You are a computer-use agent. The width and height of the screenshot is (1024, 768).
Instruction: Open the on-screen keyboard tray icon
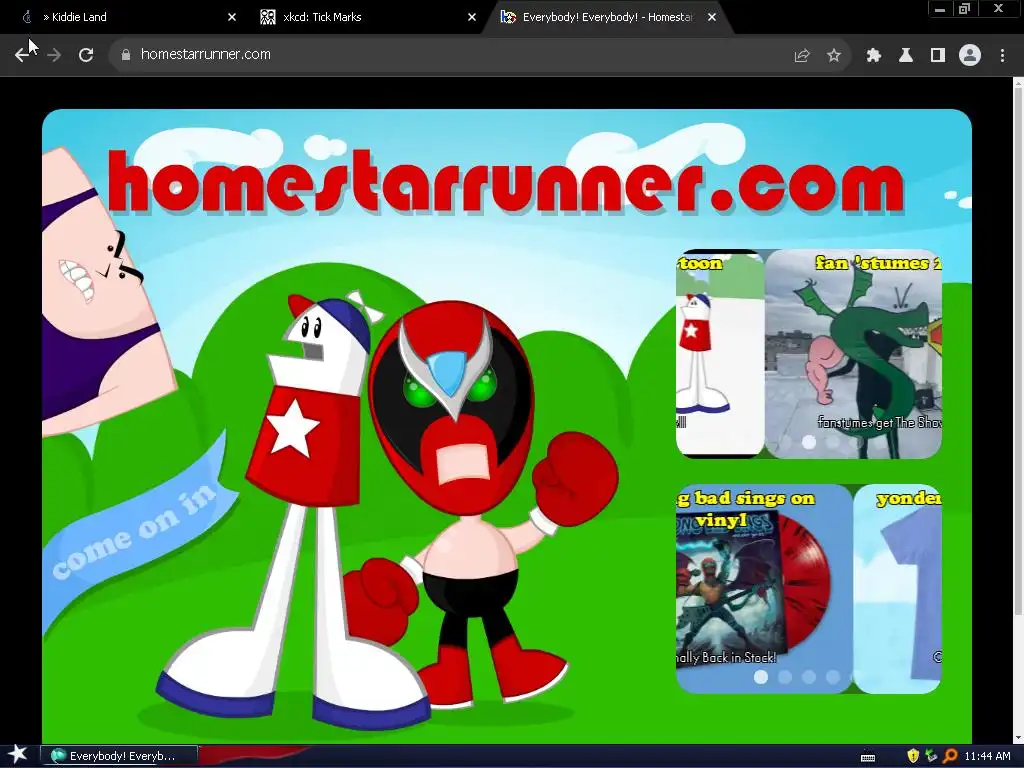click(x=868, y=757)
